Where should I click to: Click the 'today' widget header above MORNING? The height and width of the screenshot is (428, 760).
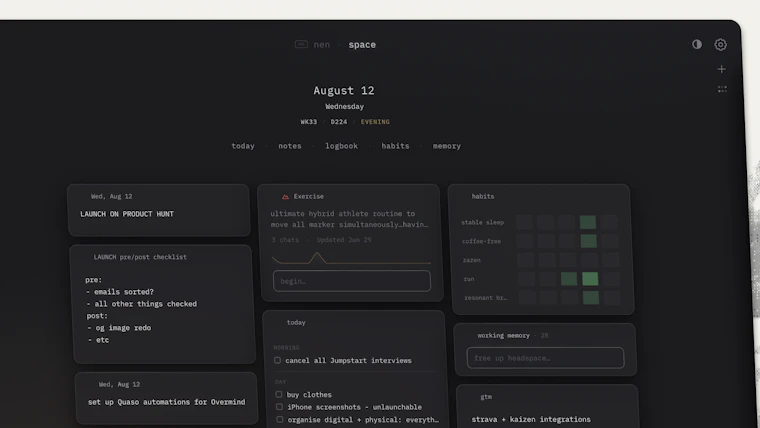[x=296, y=322]
